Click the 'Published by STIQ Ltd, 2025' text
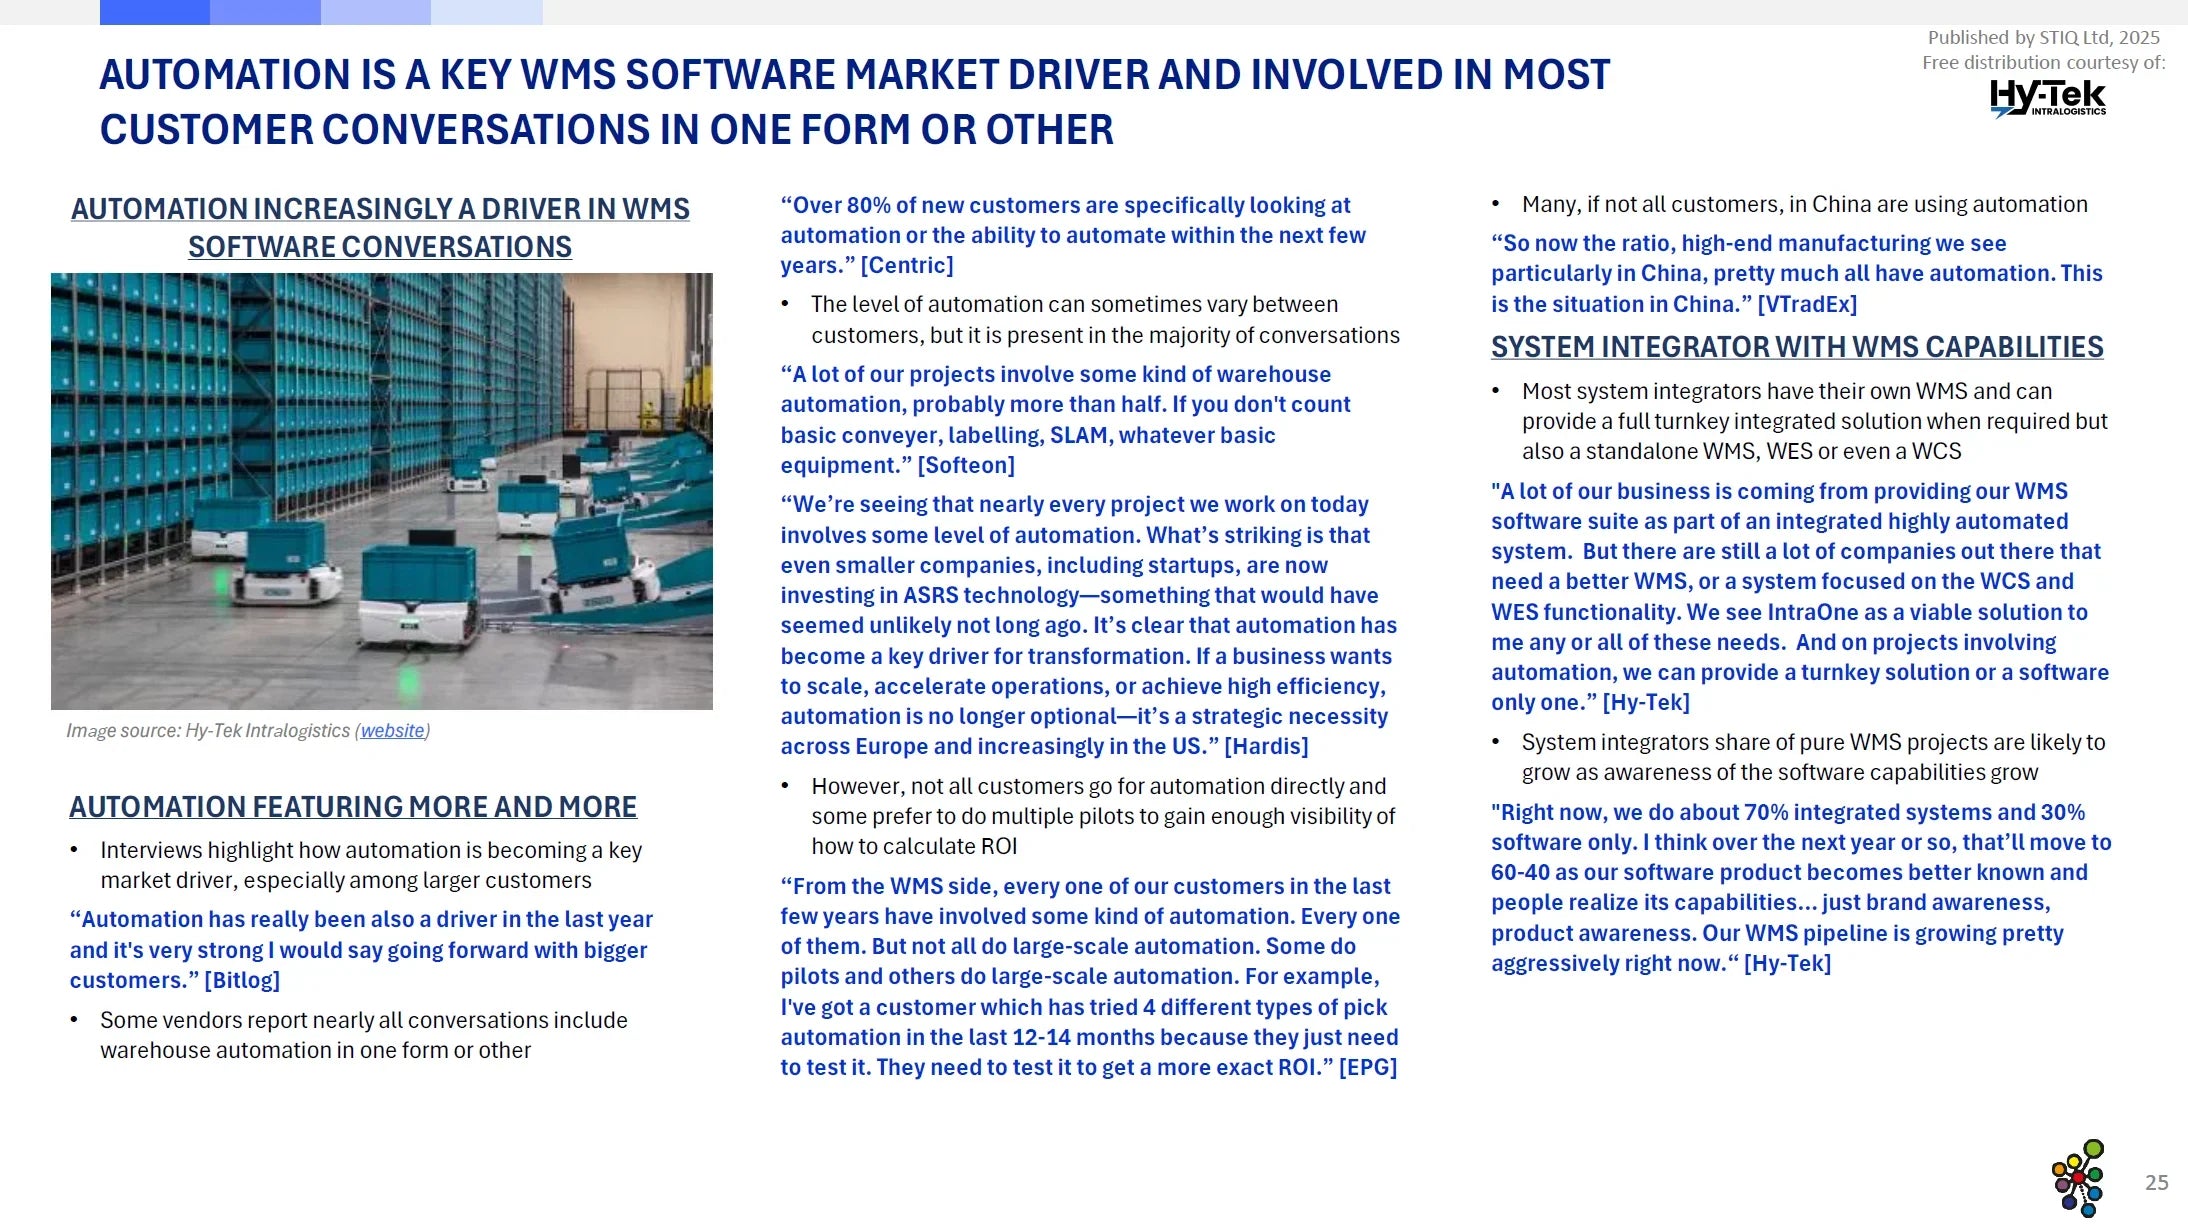The width and height of the screenshot is (2188, 1225). tap(2043, 38)
